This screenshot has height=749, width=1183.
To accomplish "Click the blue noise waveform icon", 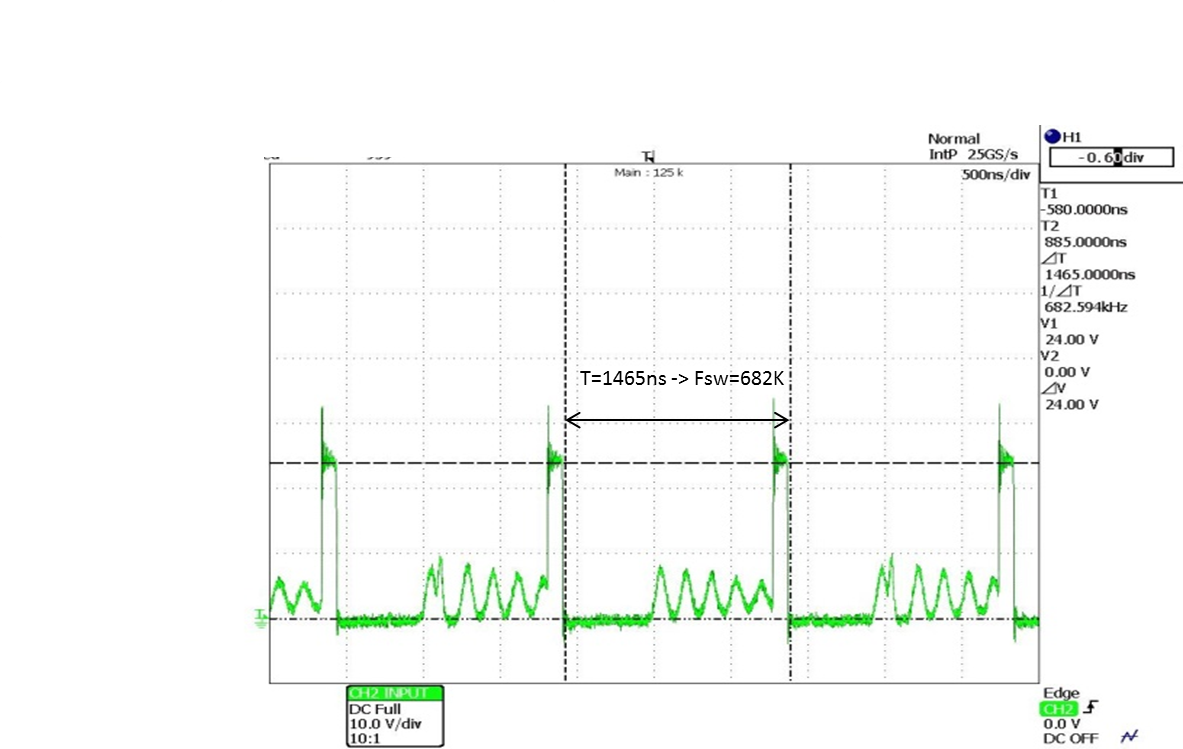I will click(x=1129, y=736).
